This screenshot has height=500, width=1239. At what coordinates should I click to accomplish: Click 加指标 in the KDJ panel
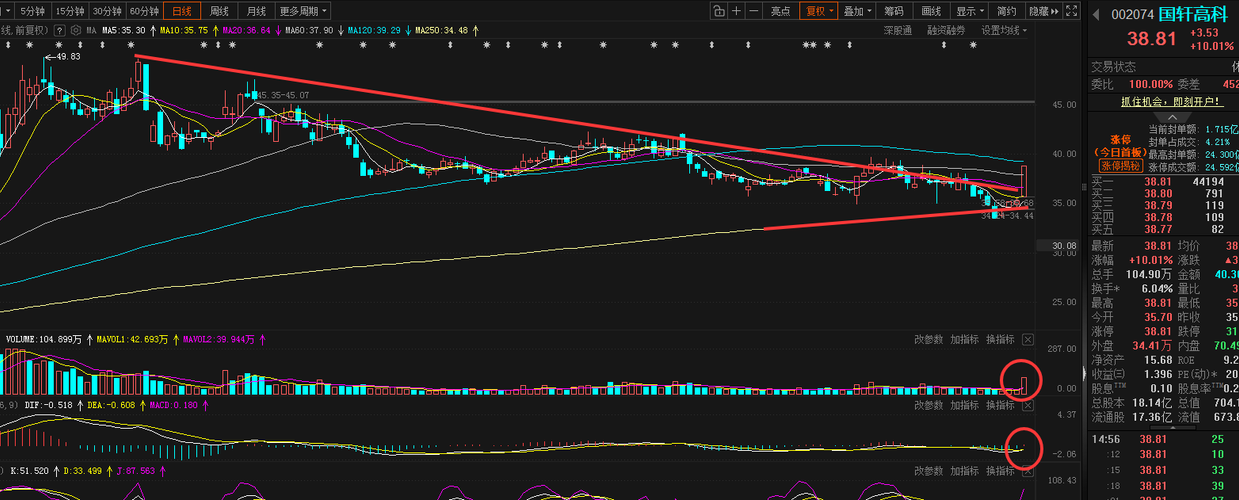[964, 470]
